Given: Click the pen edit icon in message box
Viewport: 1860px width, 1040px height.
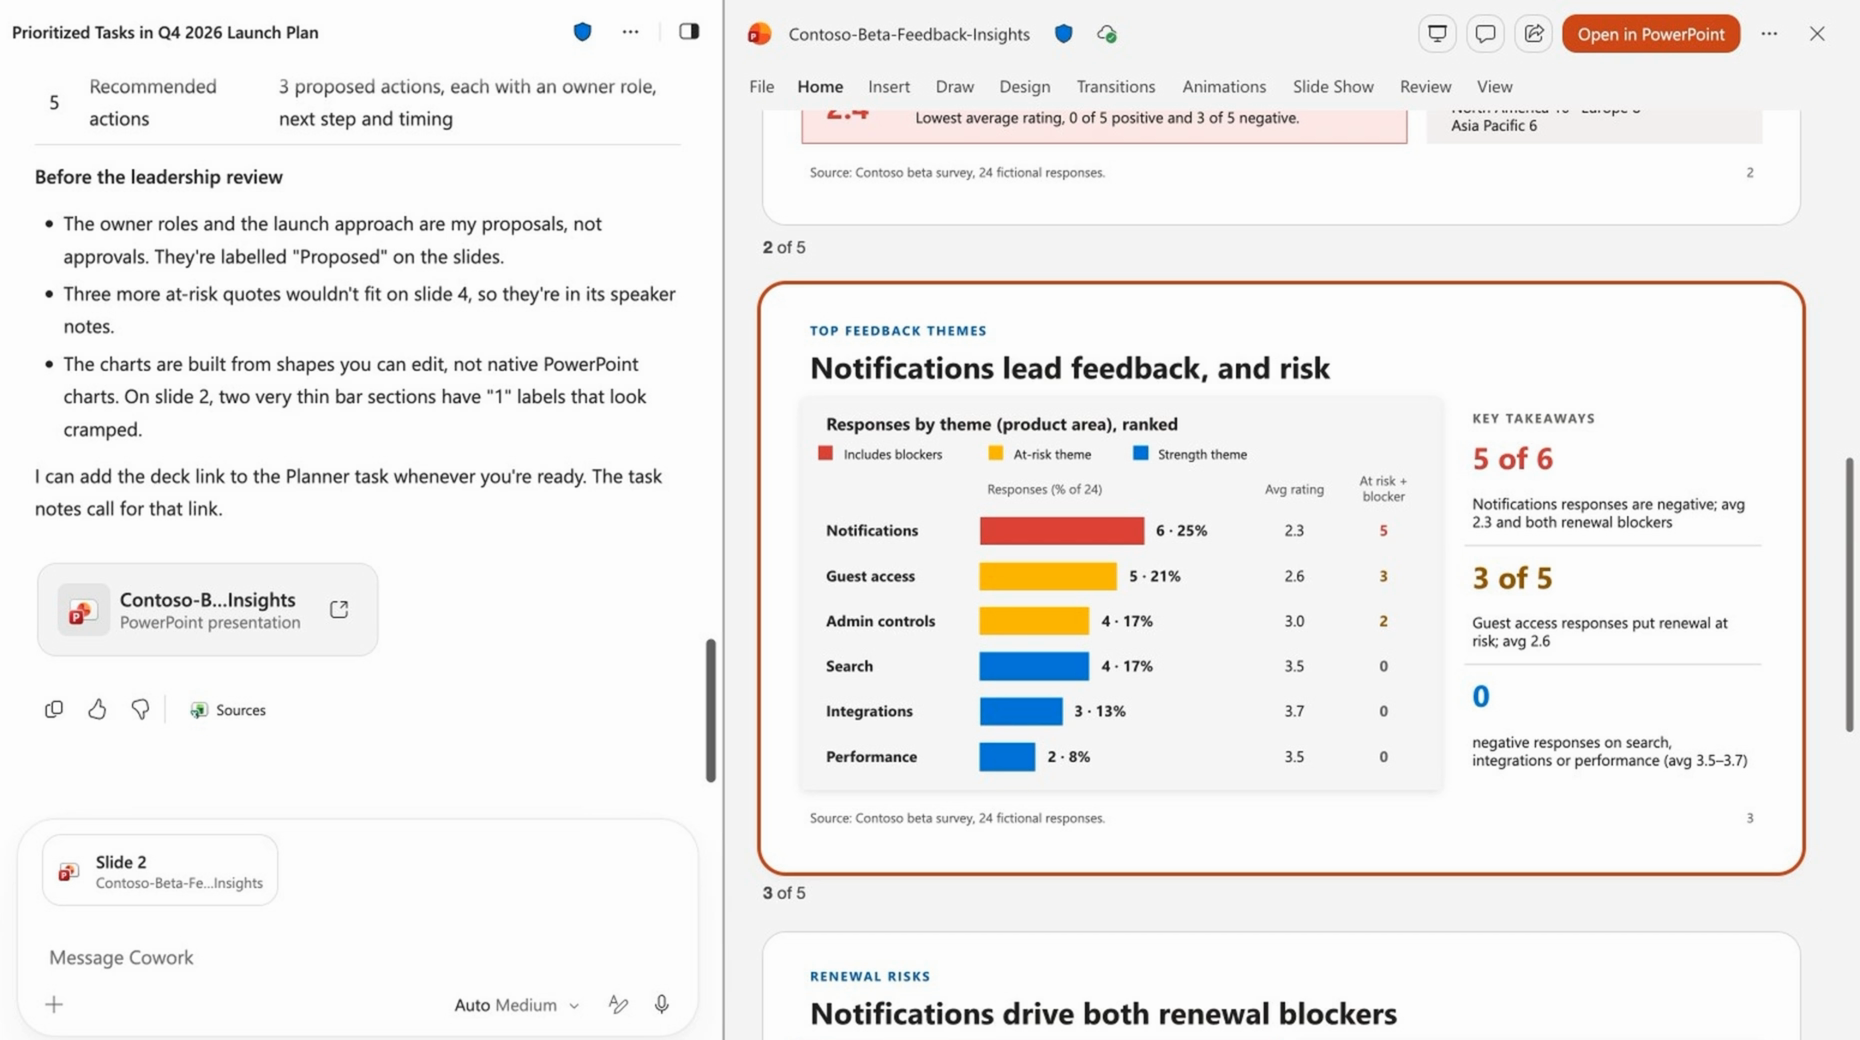Looking at the screenshot, I should [619, 1004].
